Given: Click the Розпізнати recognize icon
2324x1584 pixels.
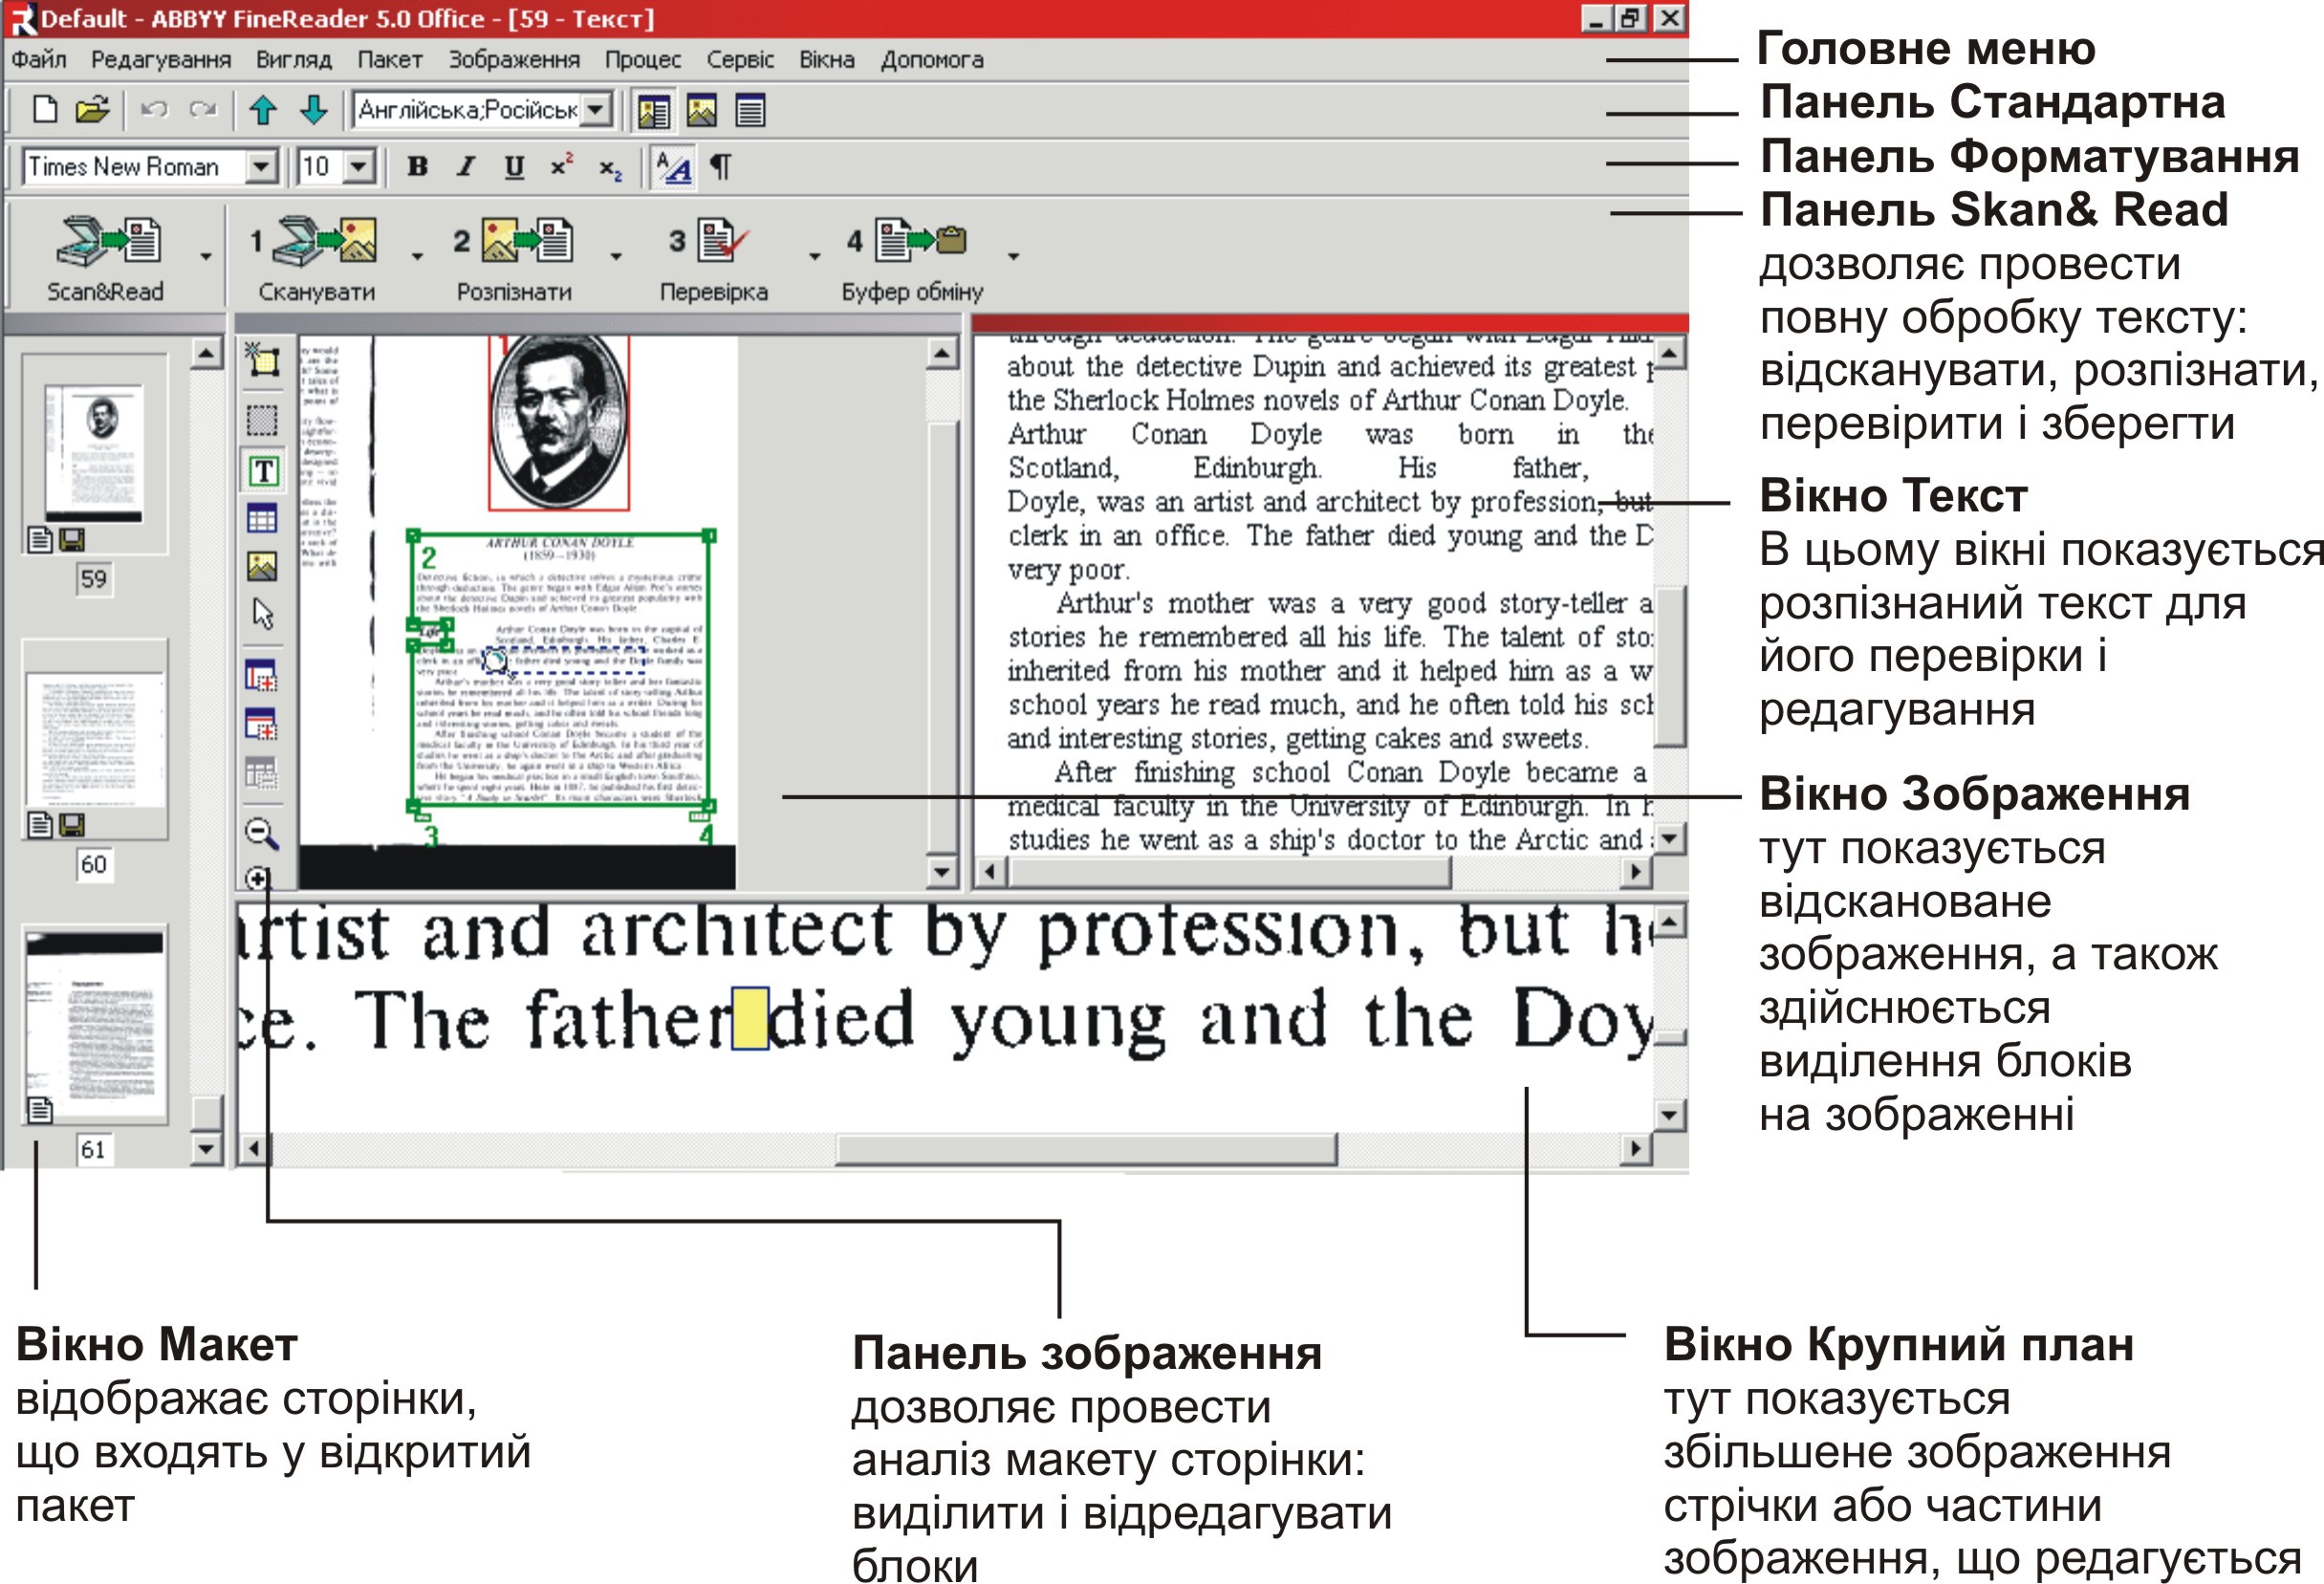Looking at the screenshot, I should coord(526,240).
